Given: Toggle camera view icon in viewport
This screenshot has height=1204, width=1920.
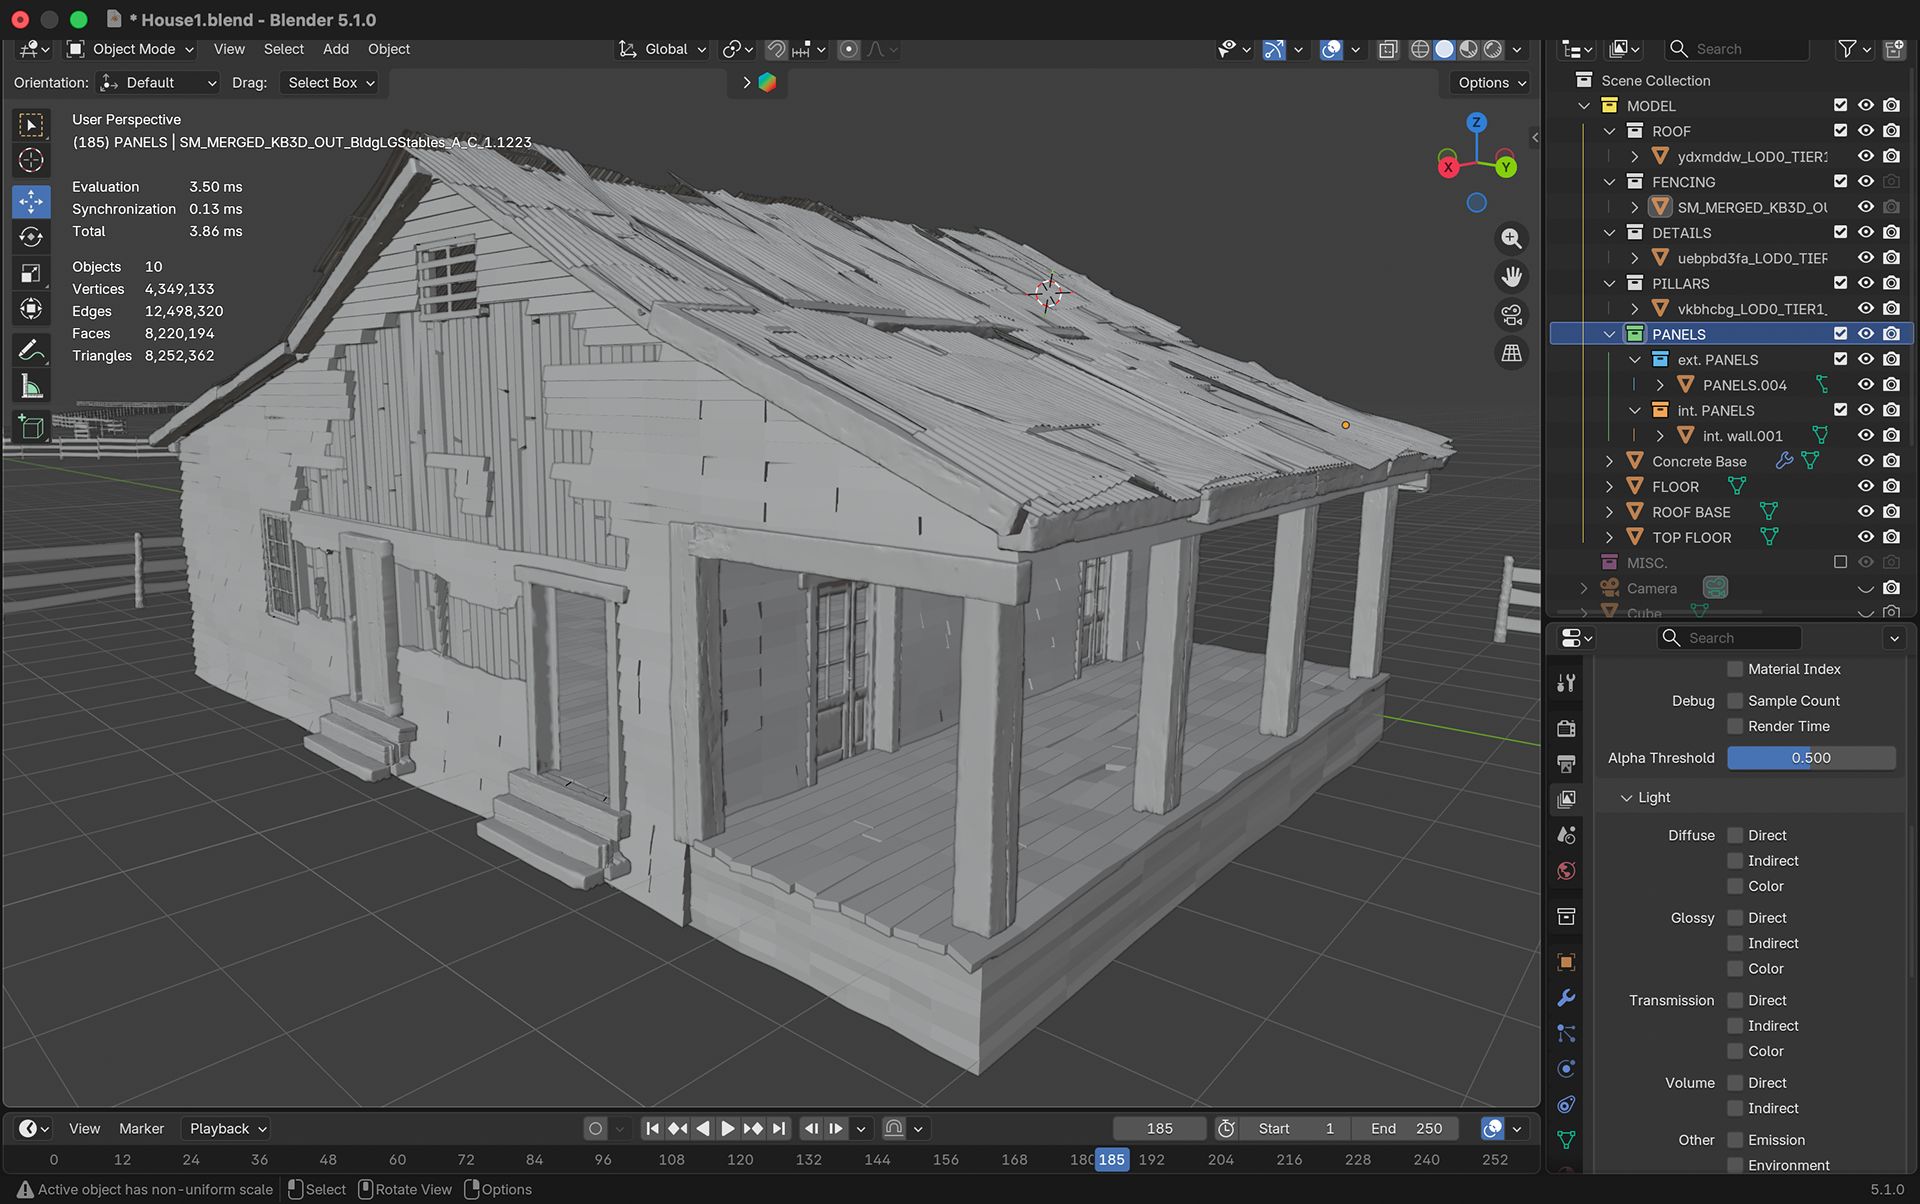Looking at the screenshot, I should [x=1511, y=315].
